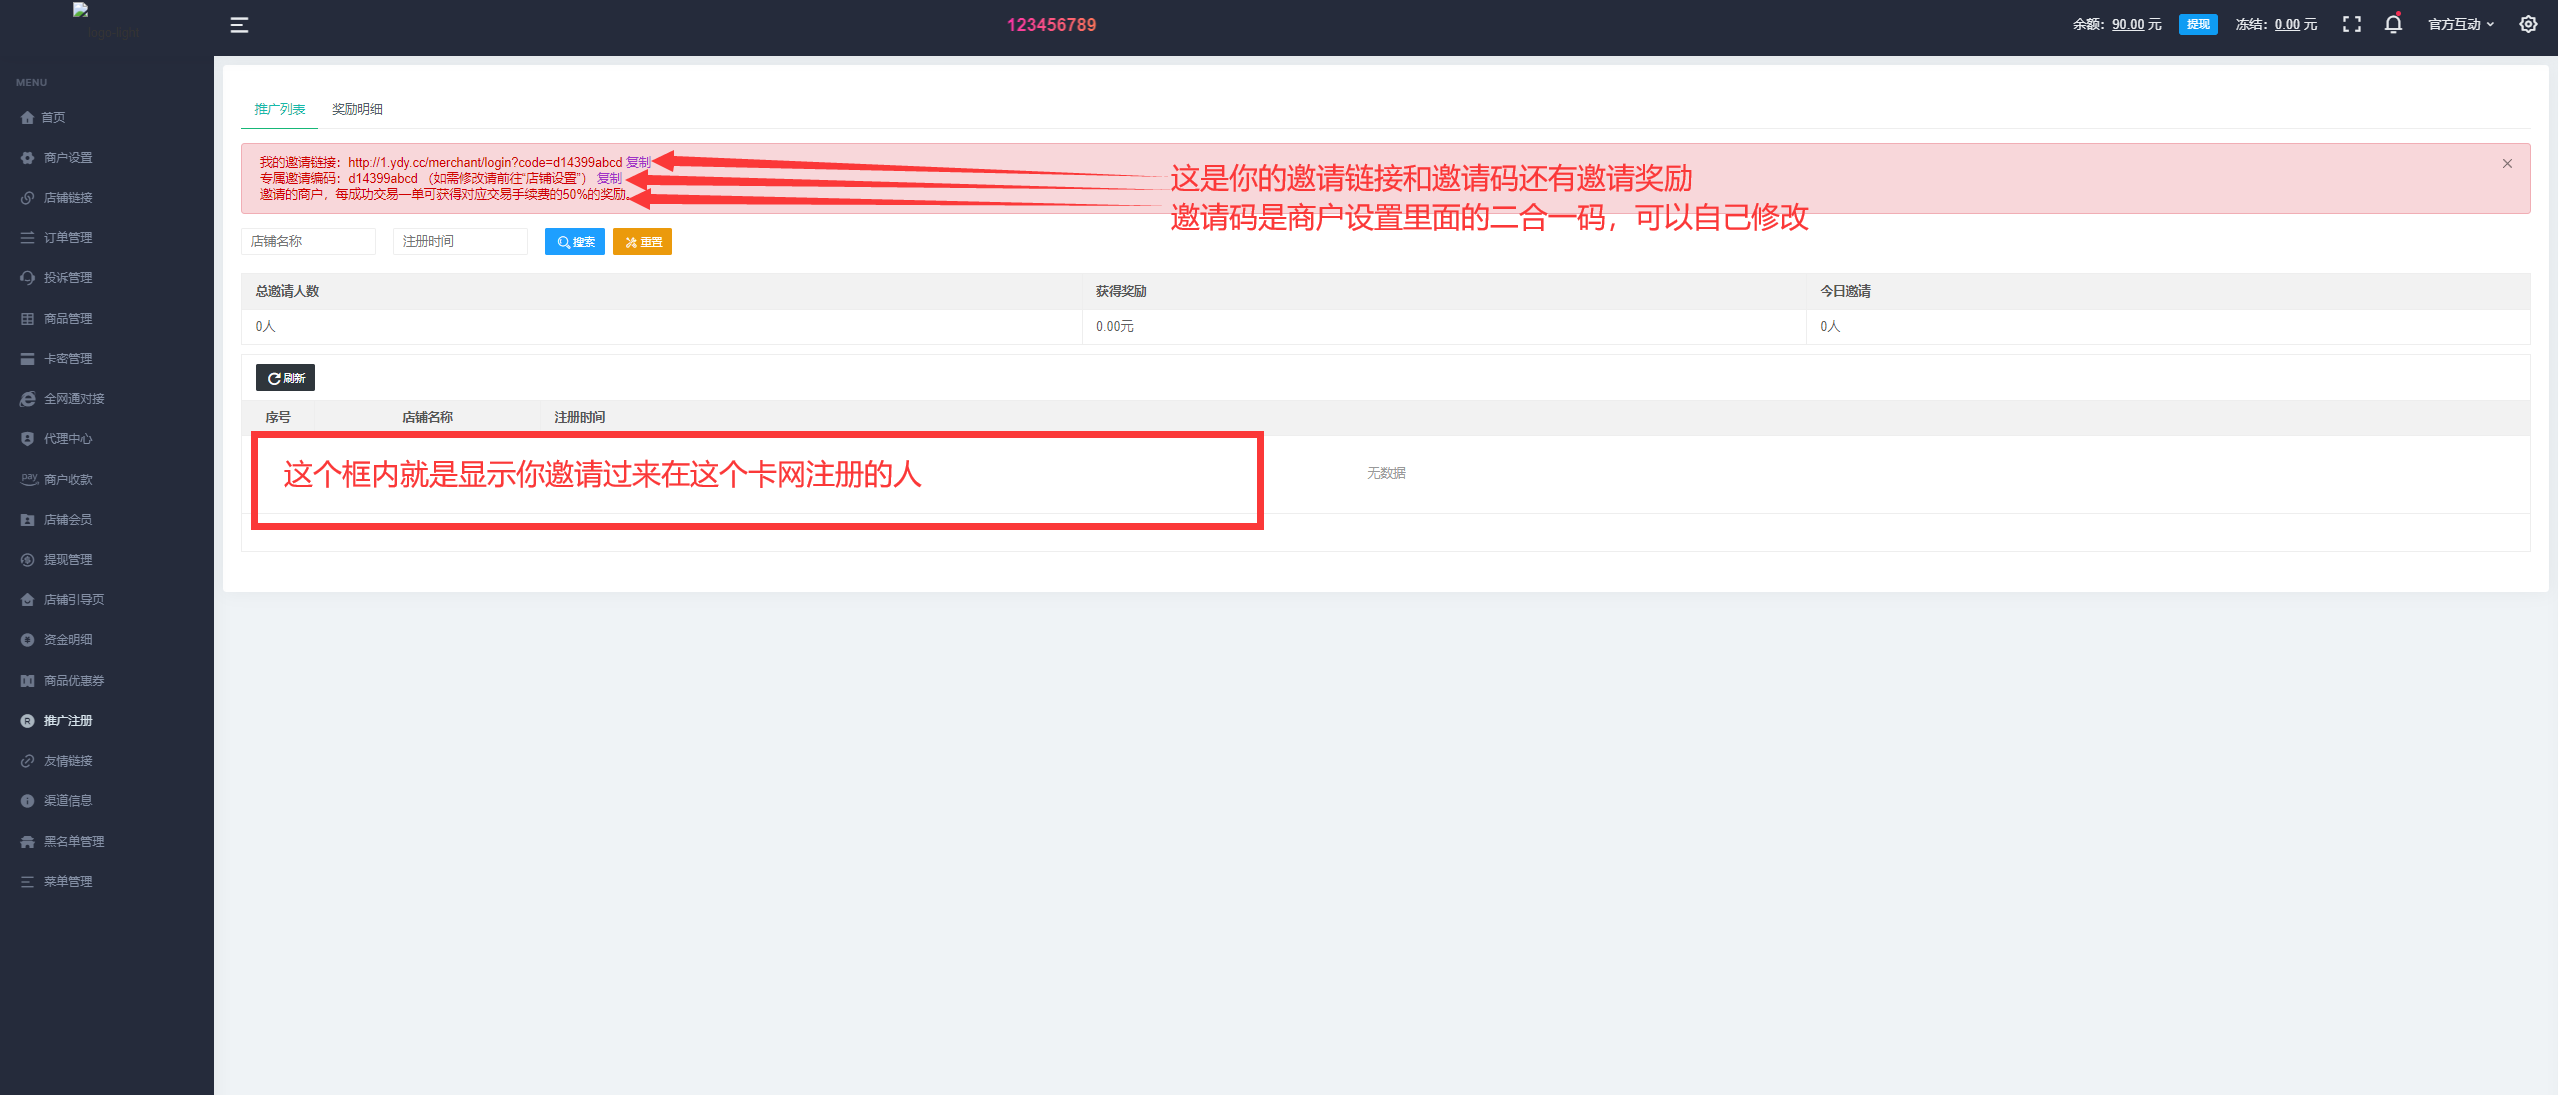Open 黑名单管理 menu item
The width and height of the screenshot is (2558, 1095).
pos(74,842)
